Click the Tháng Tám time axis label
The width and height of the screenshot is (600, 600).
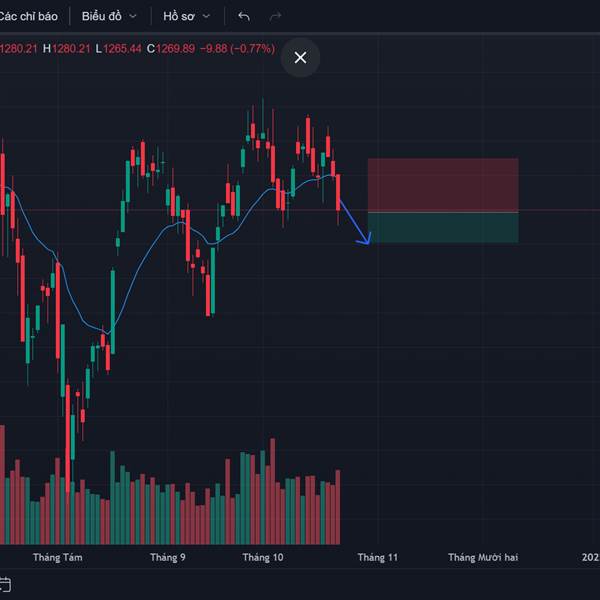58,558
